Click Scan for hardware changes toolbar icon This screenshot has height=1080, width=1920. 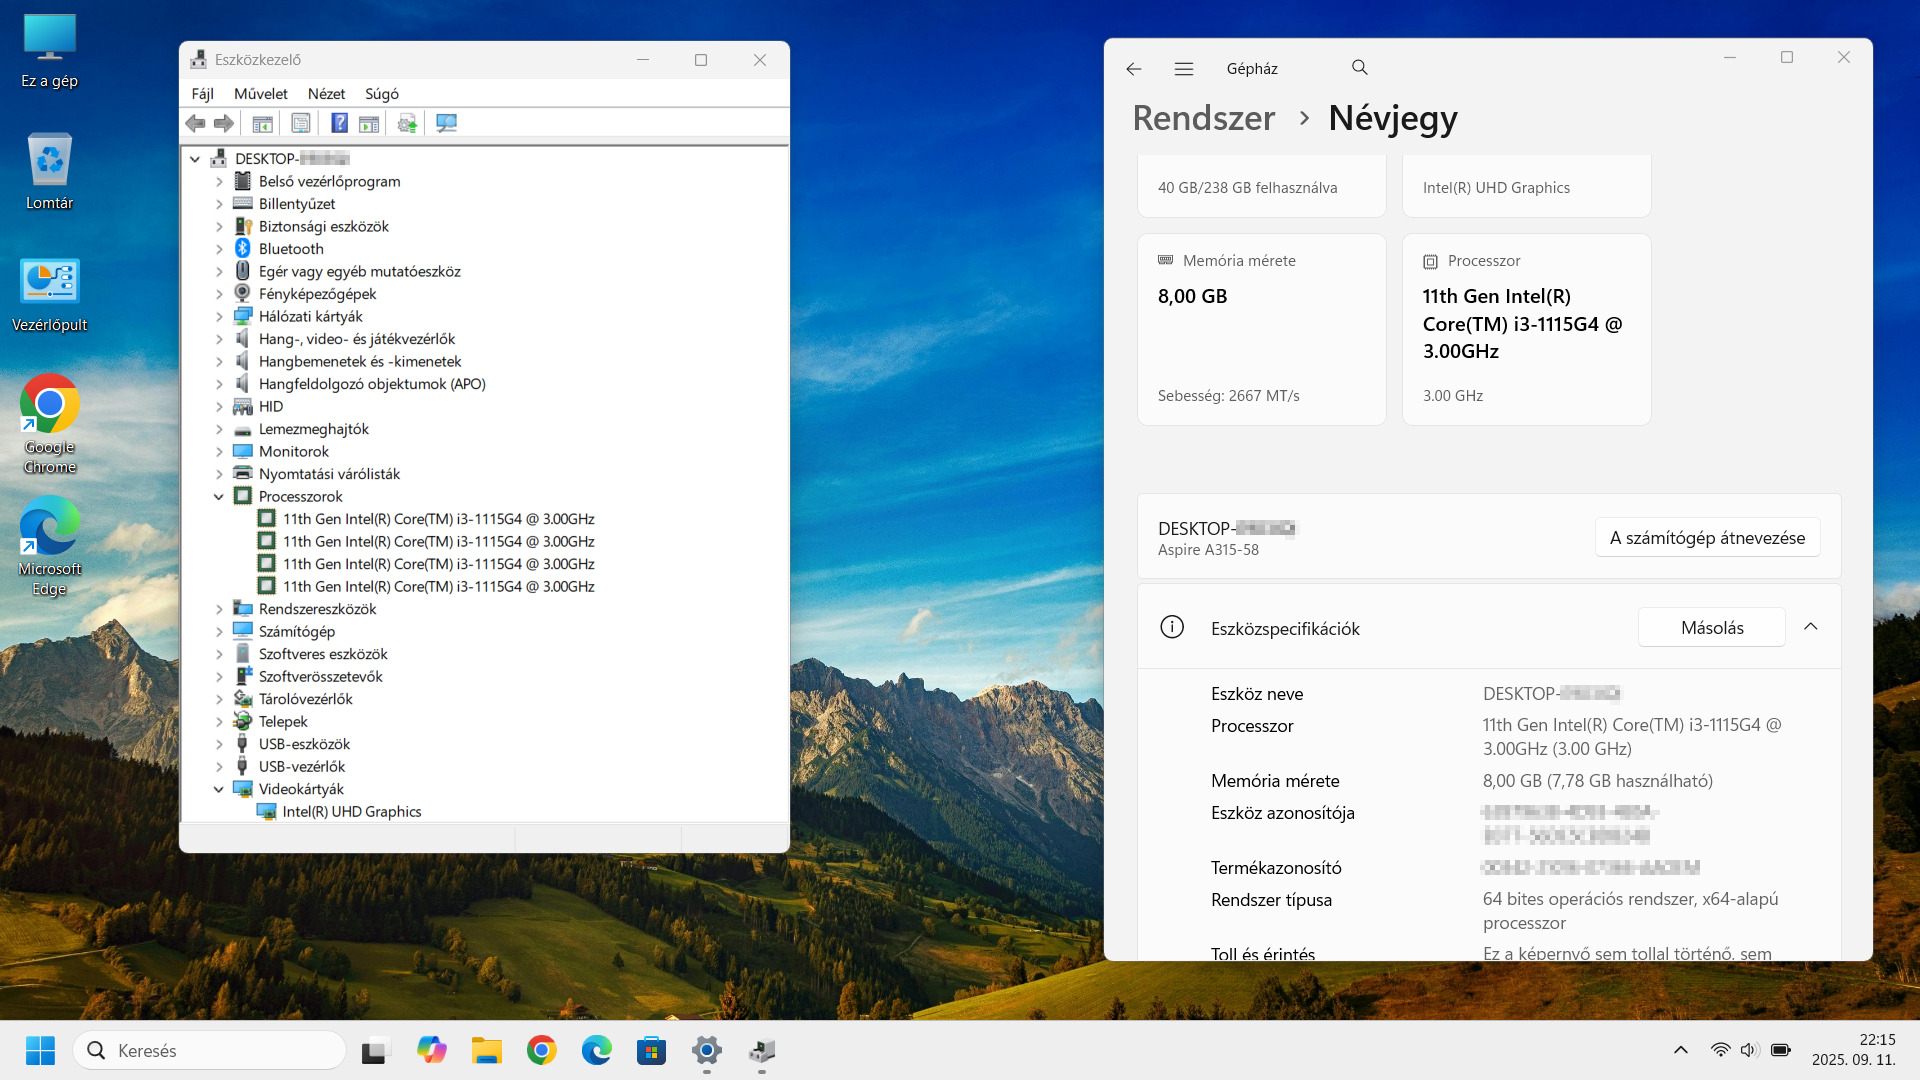(x=446, y=123)
